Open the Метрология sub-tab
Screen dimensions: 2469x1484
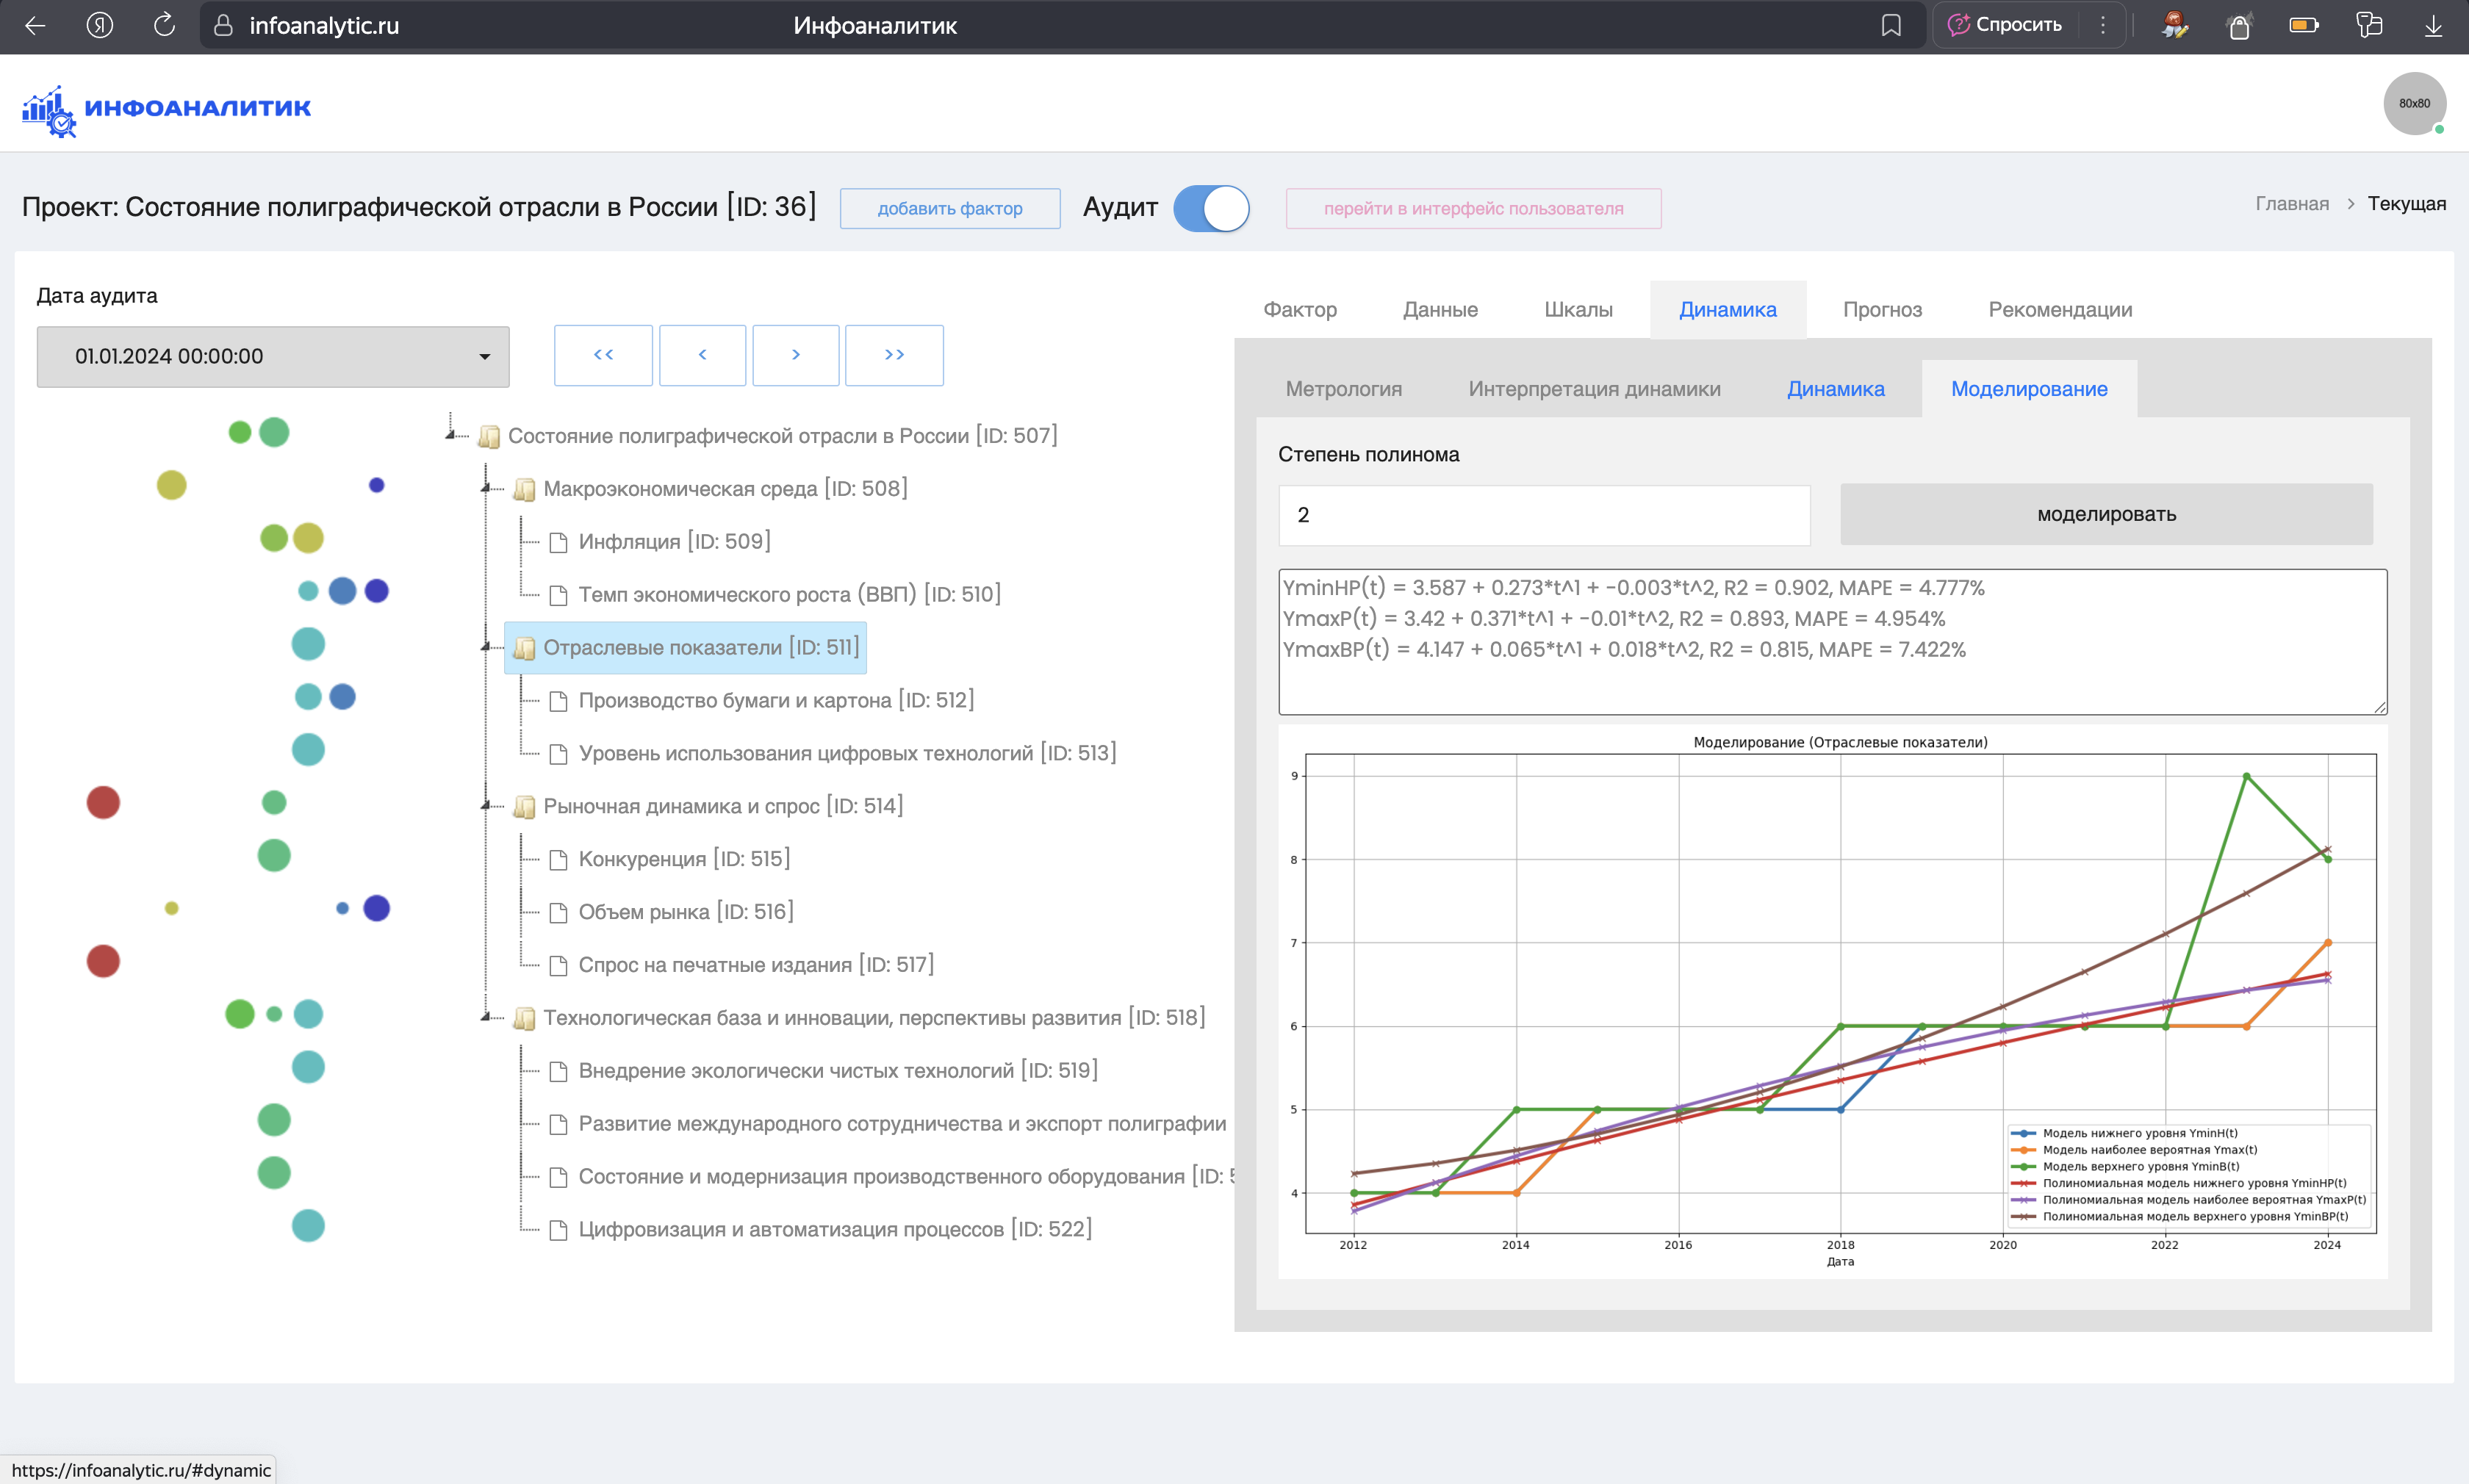[1343, 389]
